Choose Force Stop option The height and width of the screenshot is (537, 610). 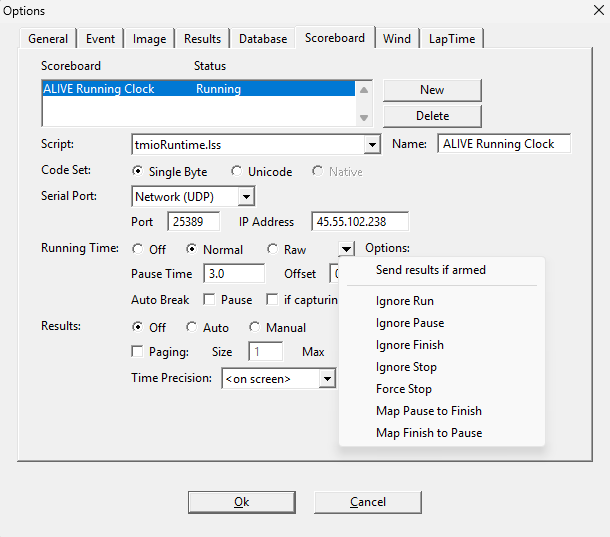(442, 389)
